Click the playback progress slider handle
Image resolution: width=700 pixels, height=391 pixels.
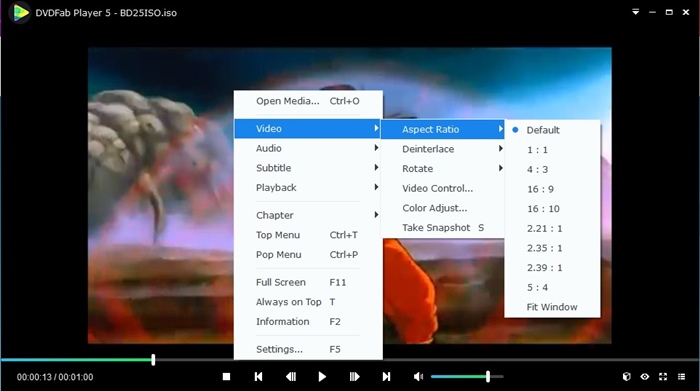(153, 360)
